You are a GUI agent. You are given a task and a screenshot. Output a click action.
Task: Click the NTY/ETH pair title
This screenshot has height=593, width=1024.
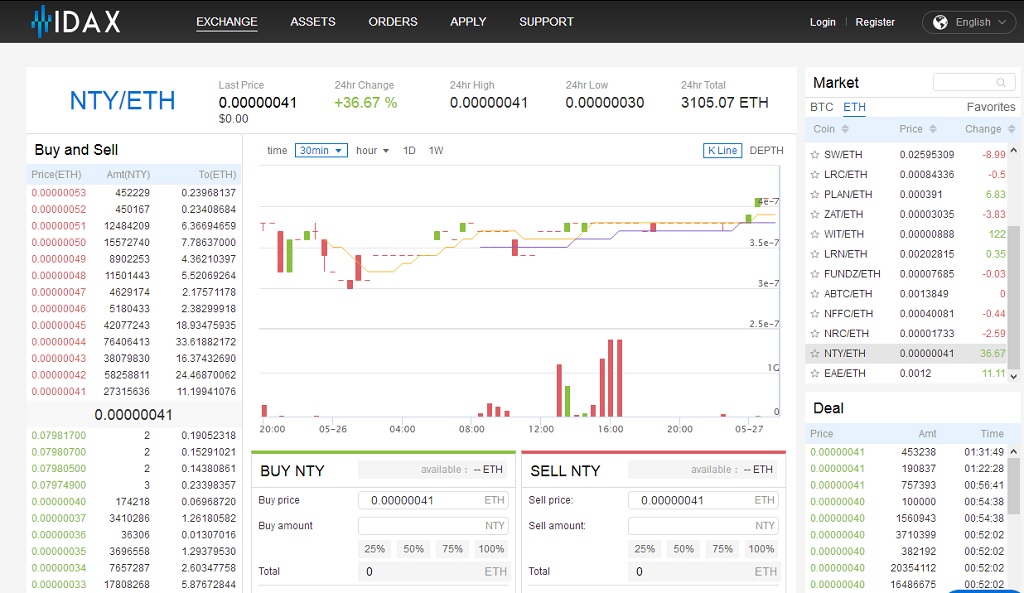pos(122,101)
